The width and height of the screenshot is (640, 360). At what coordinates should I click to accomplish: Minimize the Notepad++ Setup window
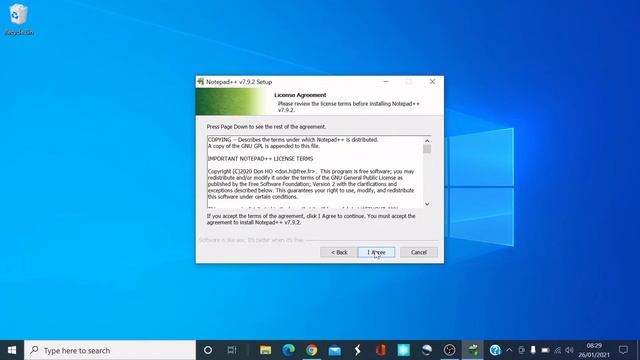click(x=386, y=82)
